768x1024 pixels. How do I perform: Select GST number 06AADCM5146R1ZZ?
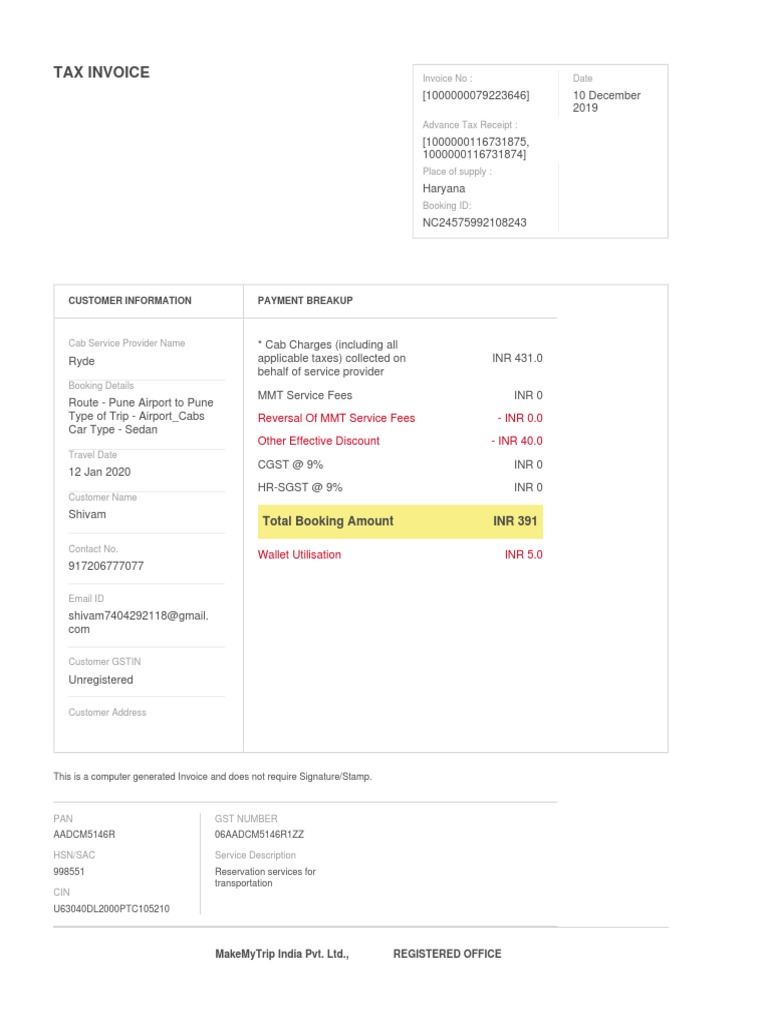pos(259,835)
